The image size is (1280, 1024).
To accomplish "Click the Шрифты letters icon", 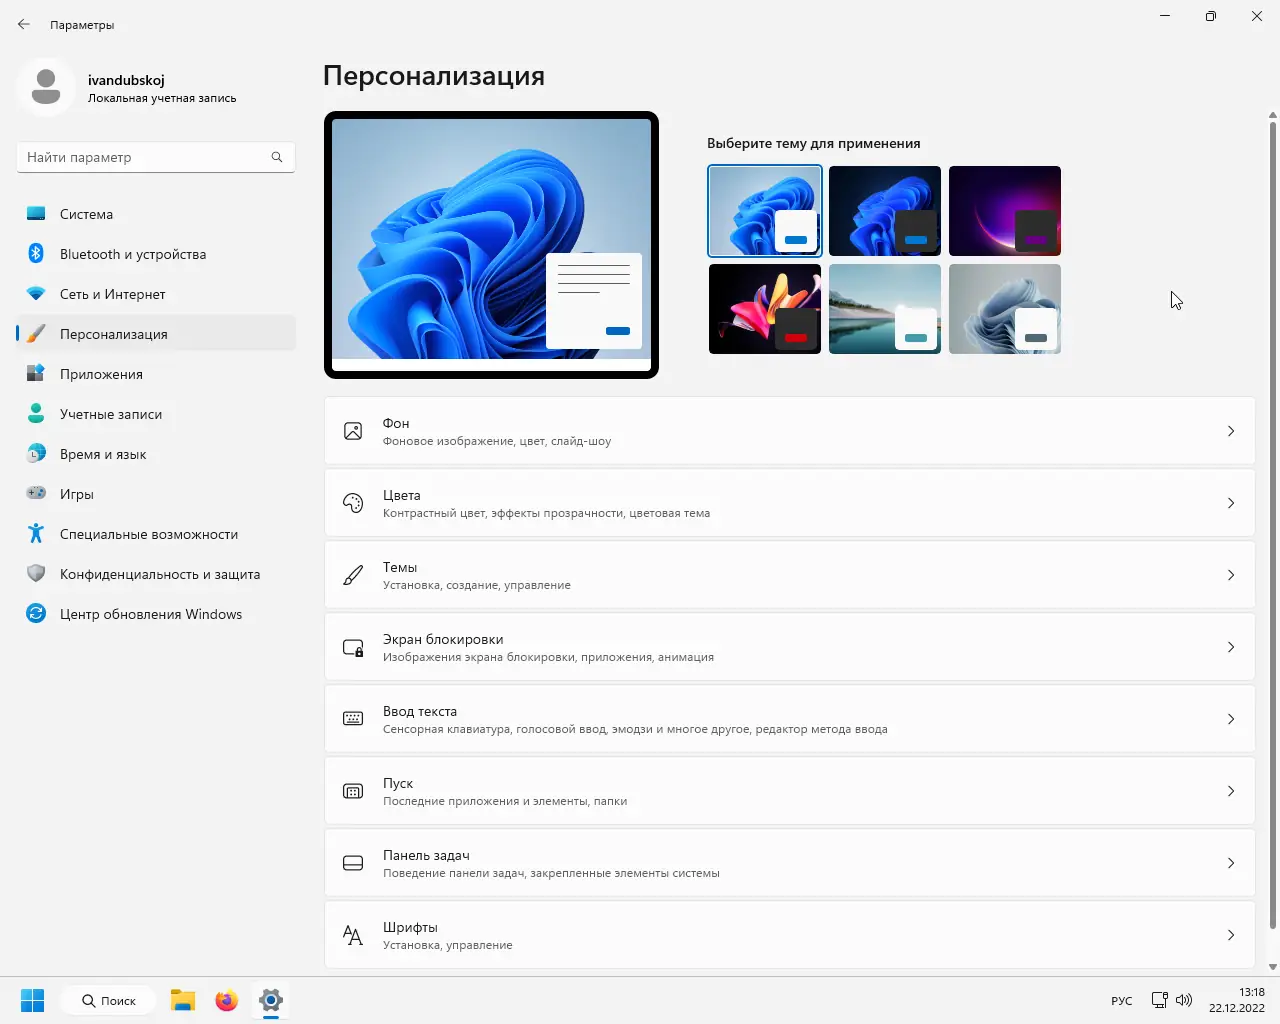I will (352, 935).
